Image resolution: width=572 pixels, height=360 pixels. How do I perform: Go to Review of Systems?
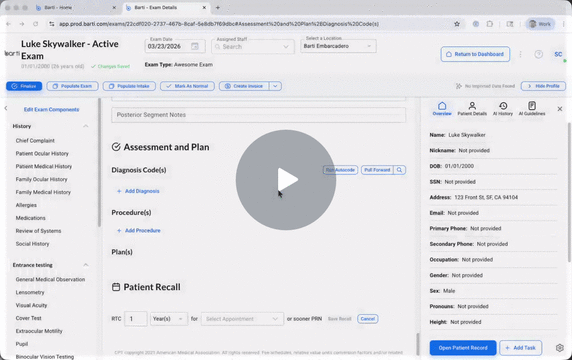(x=38, y=231)
